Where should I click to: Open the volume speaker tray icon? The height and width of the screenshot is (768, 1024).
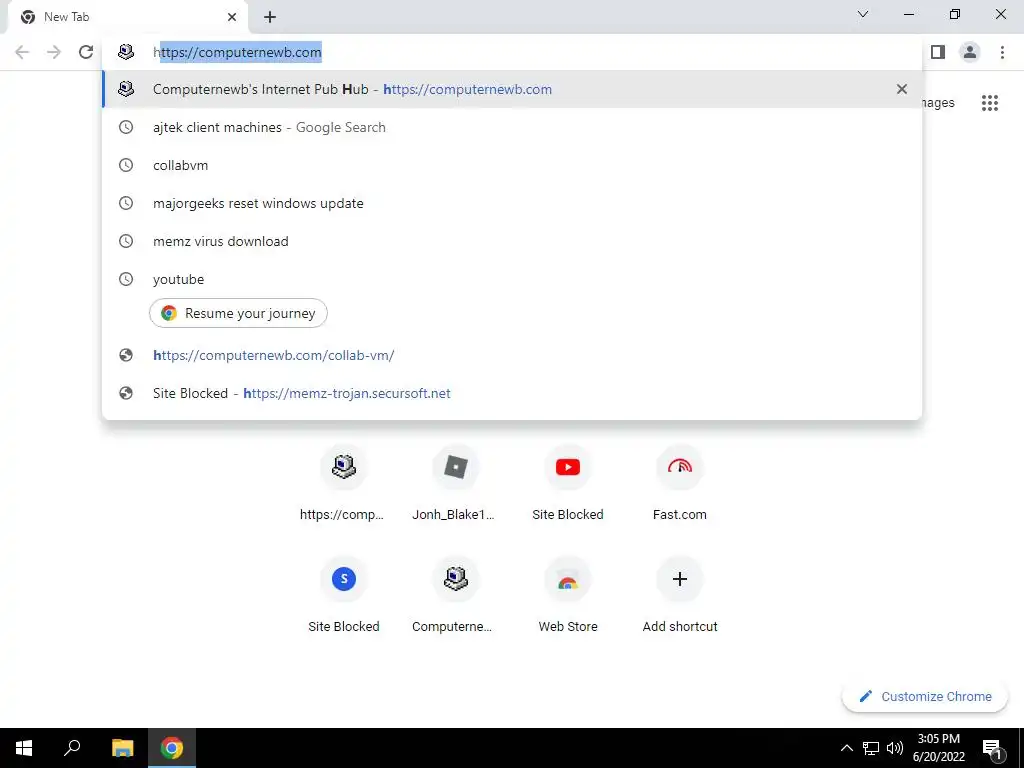point(895,748)
